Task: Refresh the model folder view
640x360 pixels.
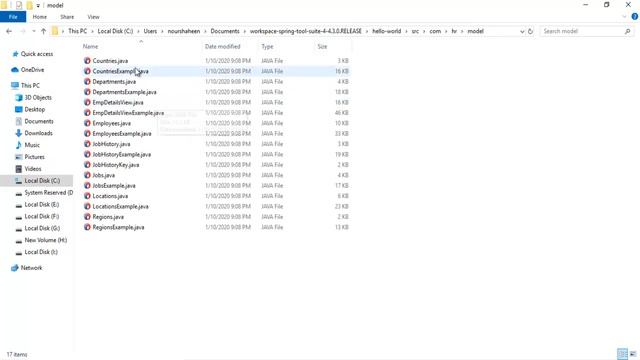Action: click(530, 31)
